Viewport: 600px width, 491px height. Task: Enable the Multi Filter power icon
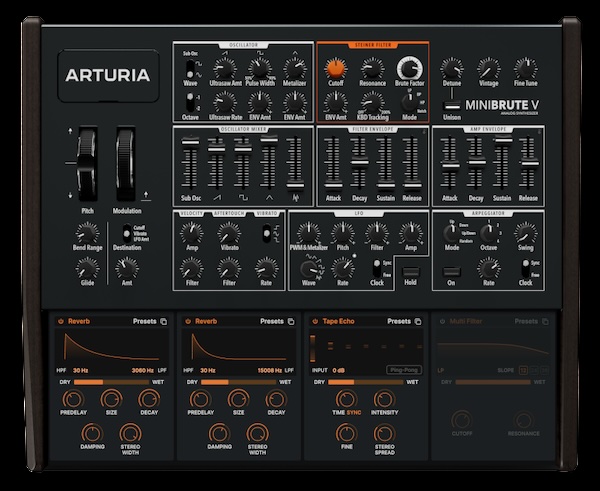[442, 321]
